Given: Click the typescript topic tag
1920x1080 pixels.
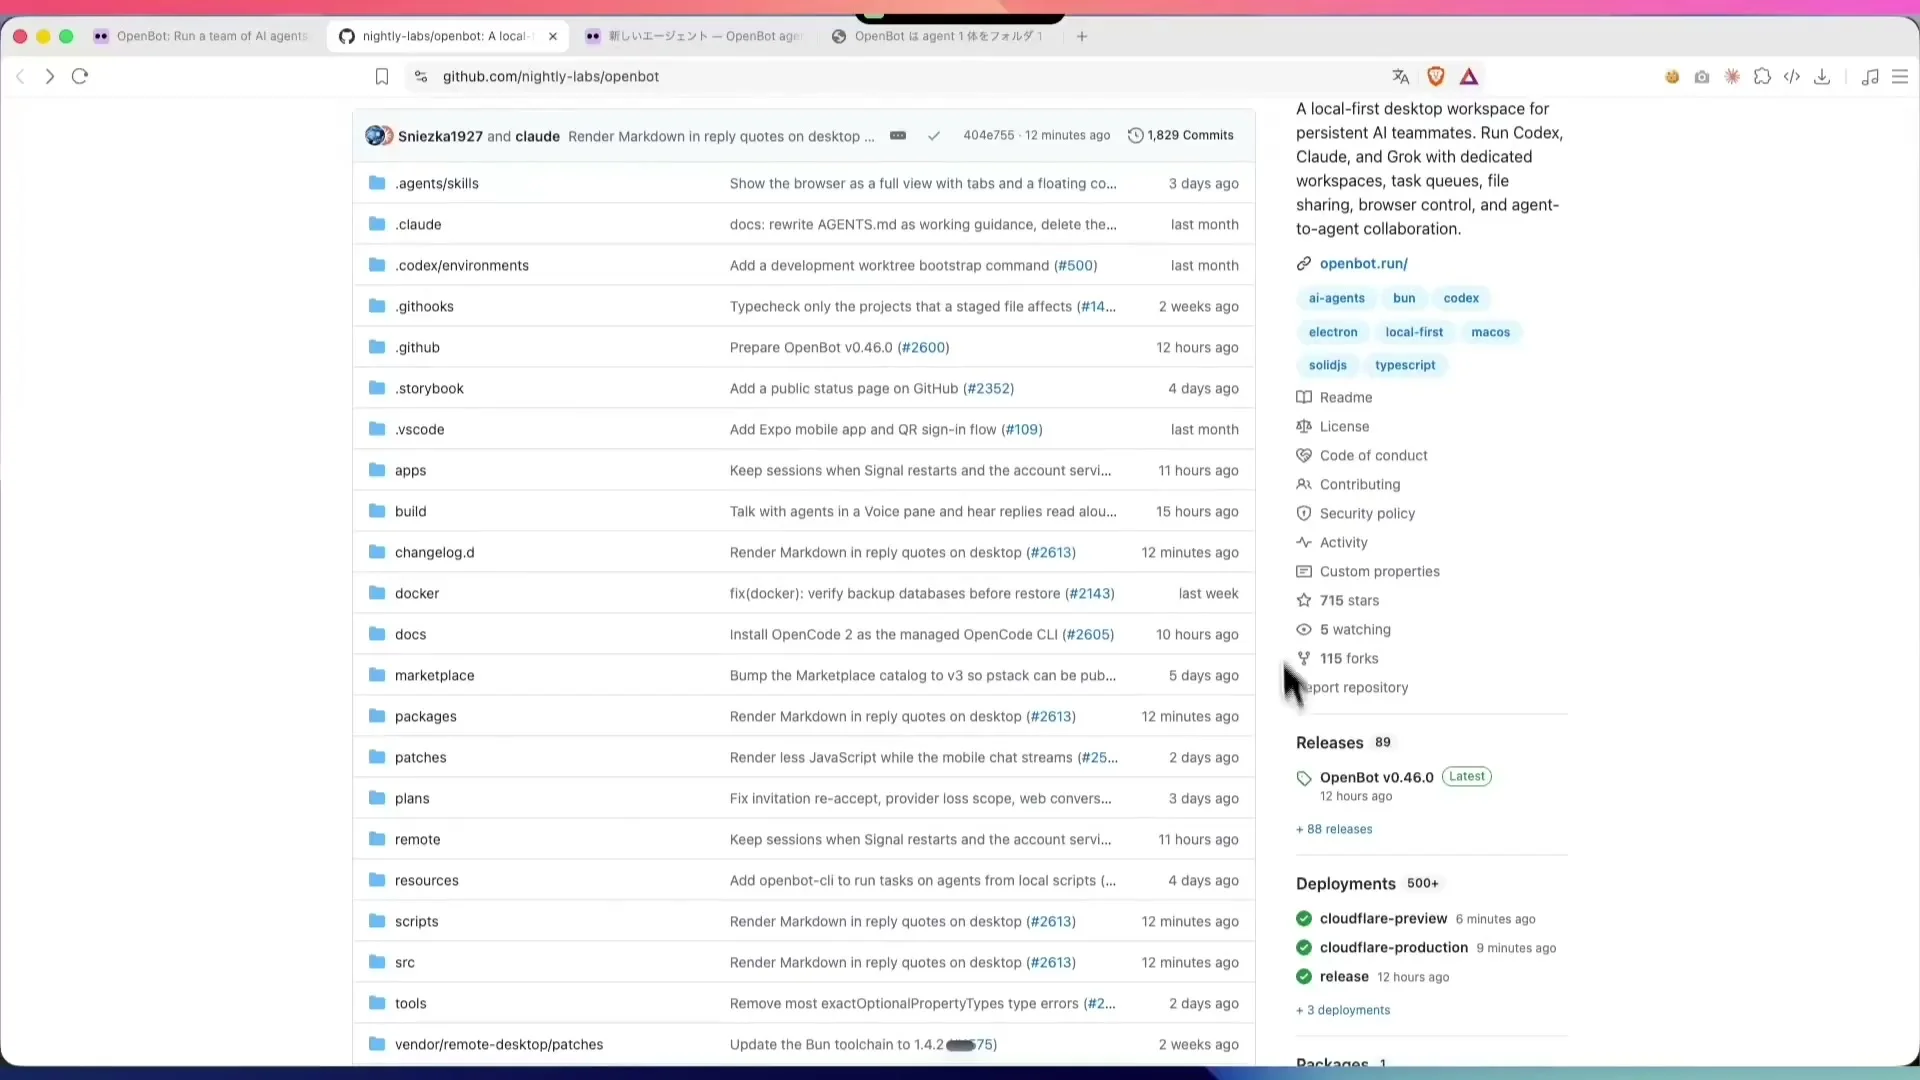Looking at the screenshot, I should 1405,365.
